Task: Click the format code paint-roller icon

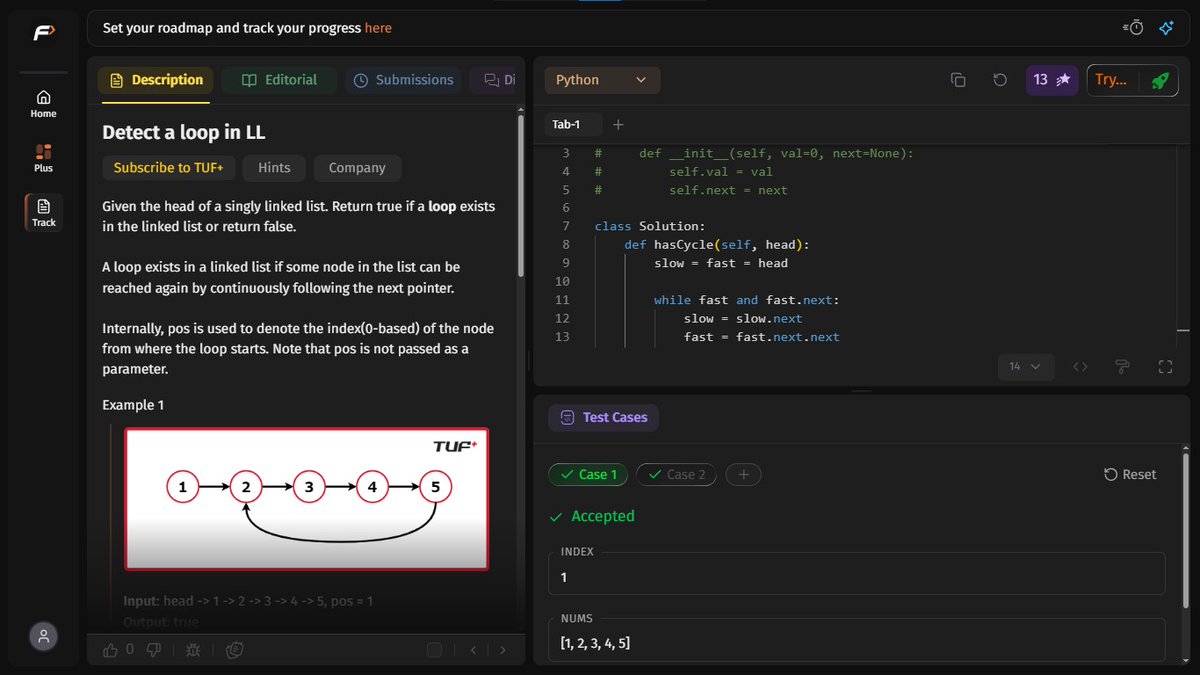Action: coord(1123,367)
